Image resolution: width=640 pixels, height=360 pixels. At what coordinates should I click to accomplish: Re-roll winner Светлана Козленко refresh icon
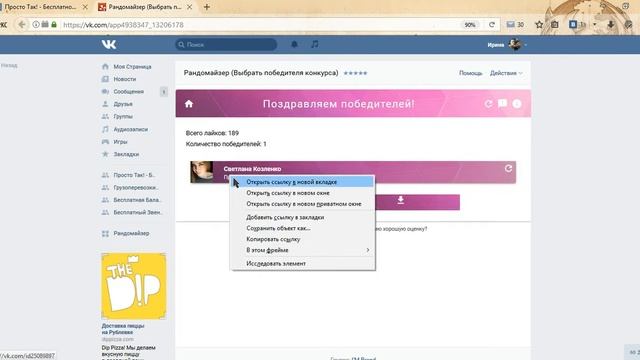click(x=508, y=168)
